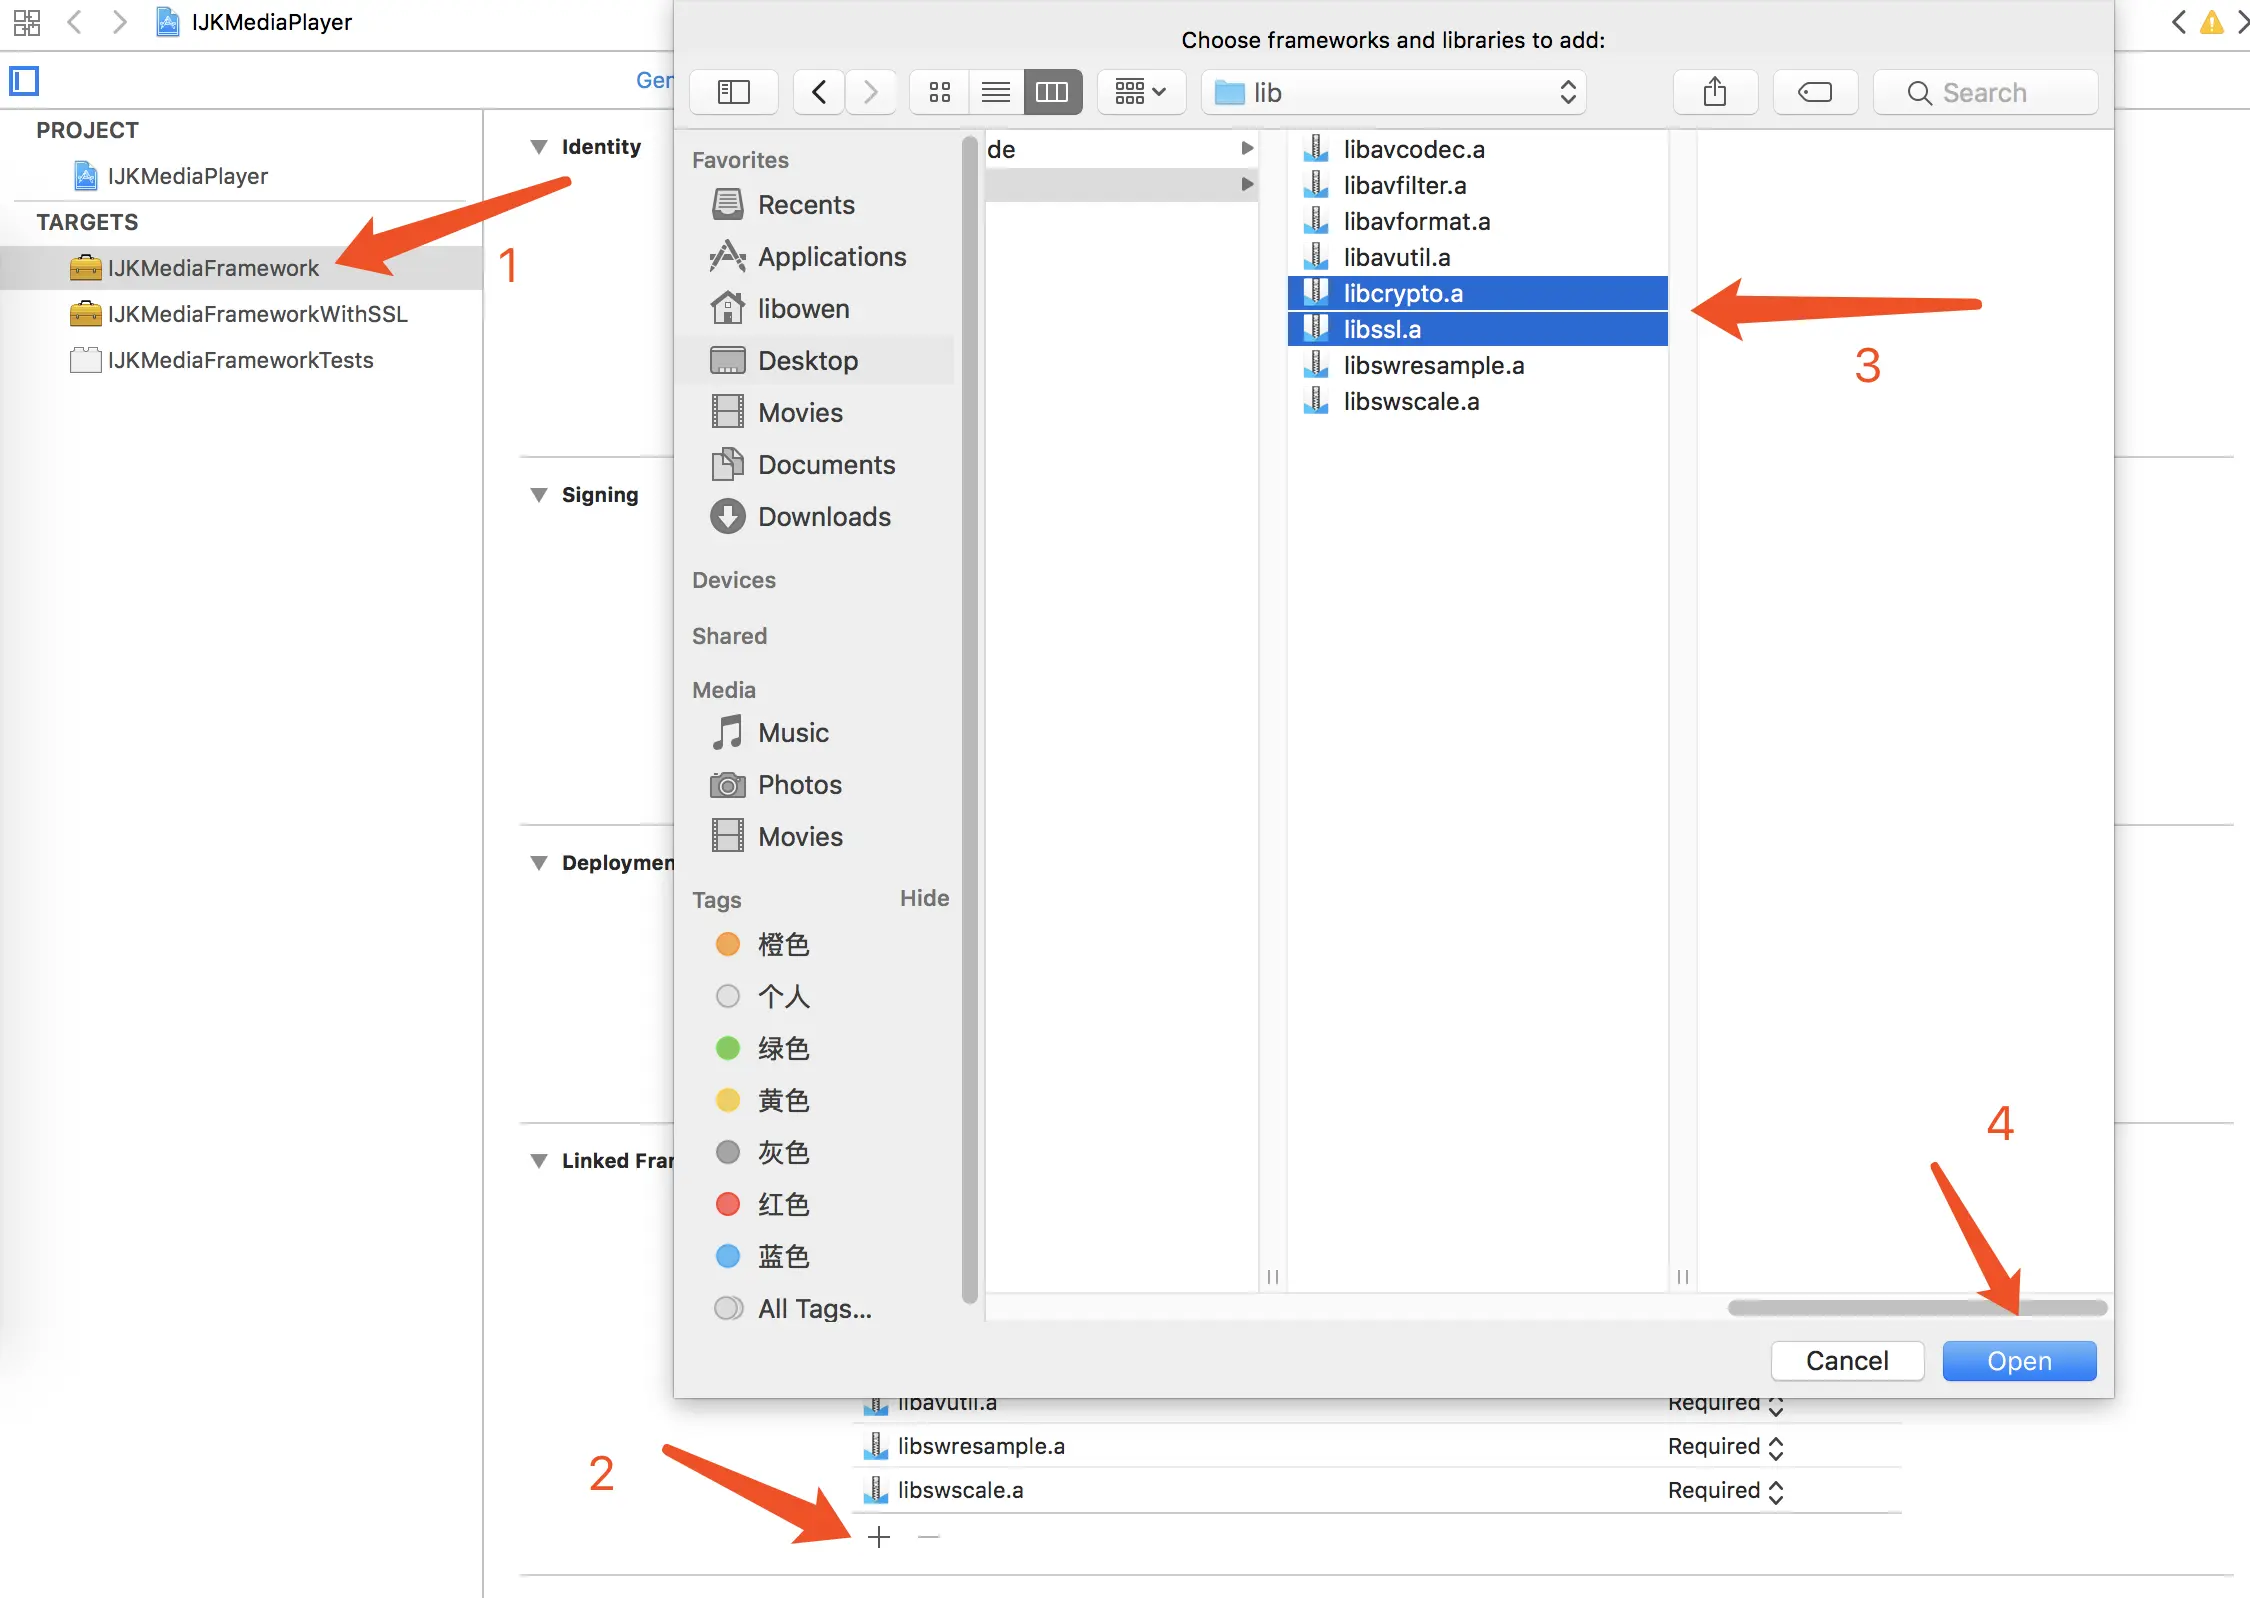Switch to icon view in file dialog
Image resolution: width=2250 pixels, height=1598 pixels.
(x=939, y=92)
